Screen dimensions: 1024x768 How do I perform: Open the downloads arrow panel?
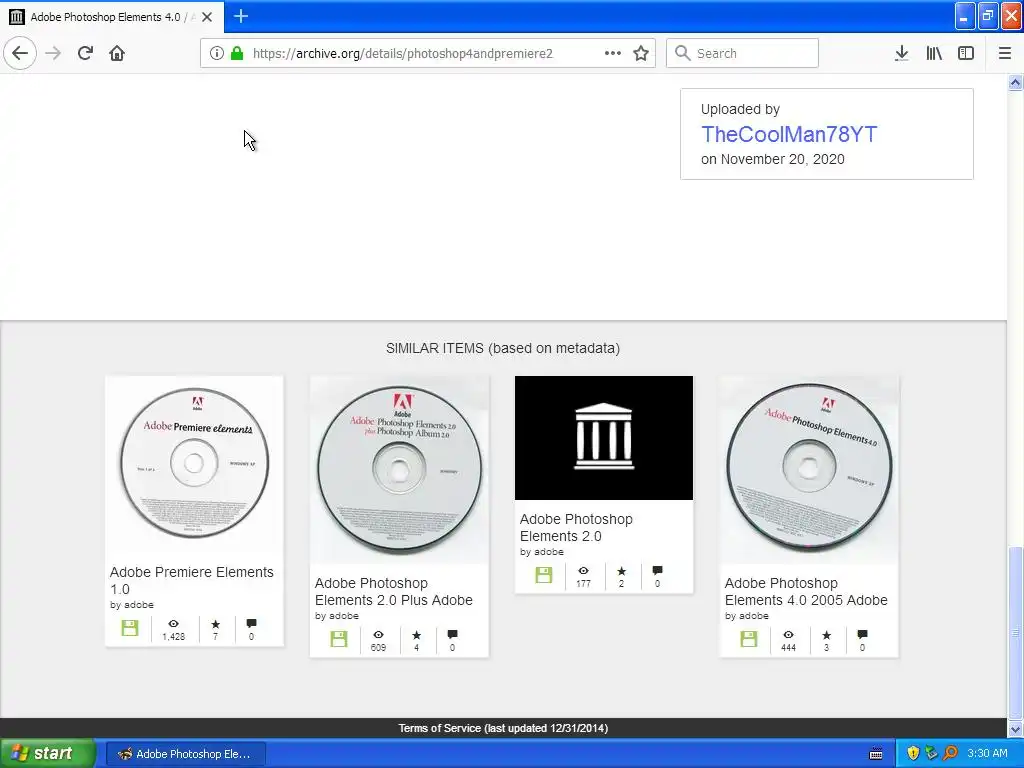tap(901, 53)
